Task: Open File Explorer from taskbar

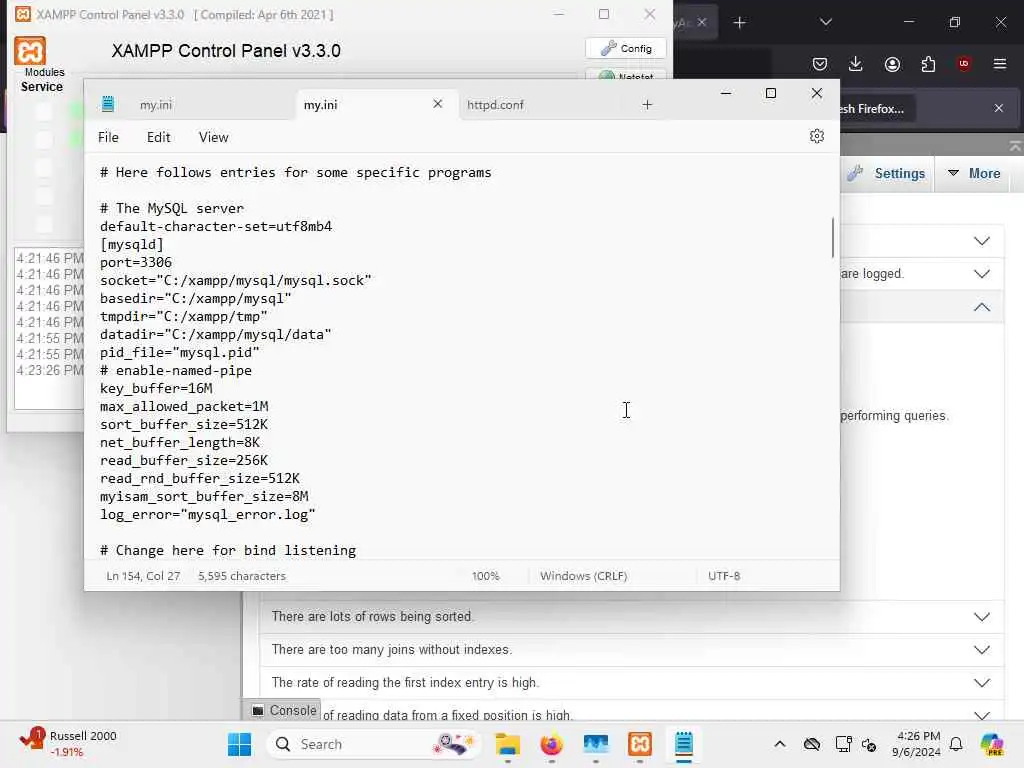Action: [507, 744]
